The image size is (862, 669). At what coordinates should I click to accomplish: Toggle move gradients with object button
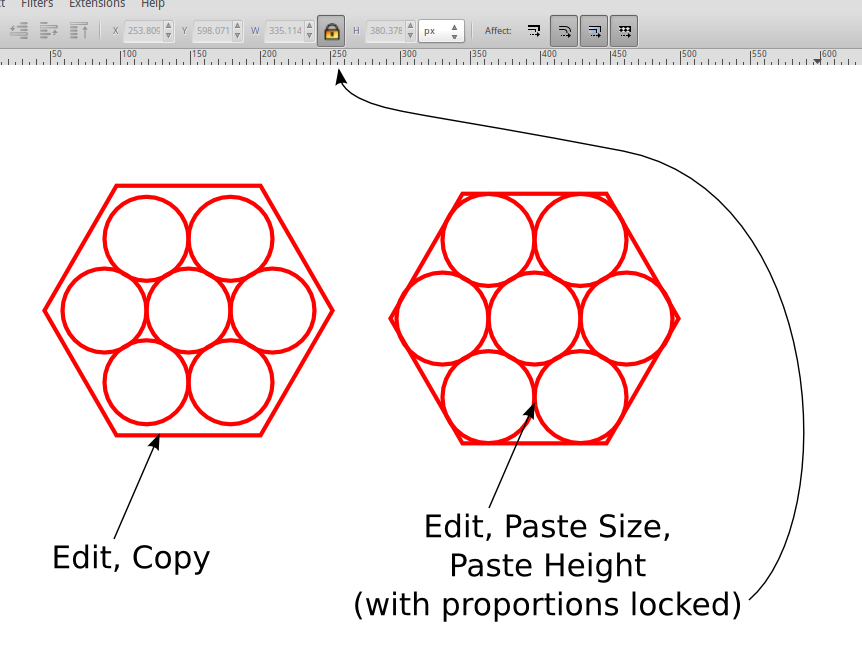(x=595, y=31)
